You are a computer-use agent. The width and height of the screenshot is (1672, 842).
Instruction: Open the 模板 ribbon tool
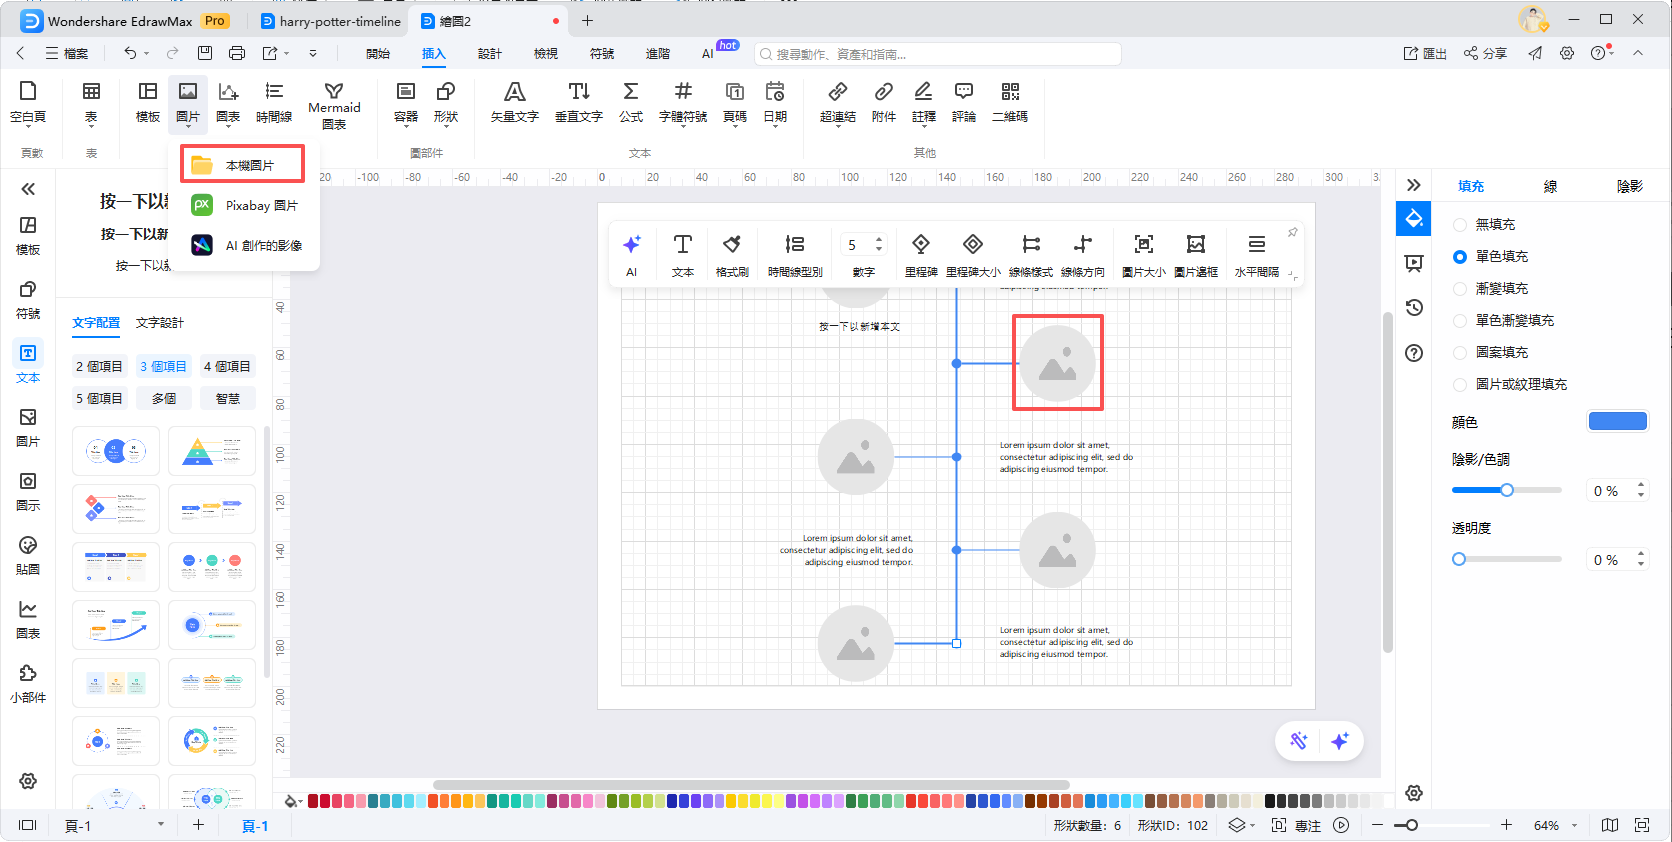148,102
